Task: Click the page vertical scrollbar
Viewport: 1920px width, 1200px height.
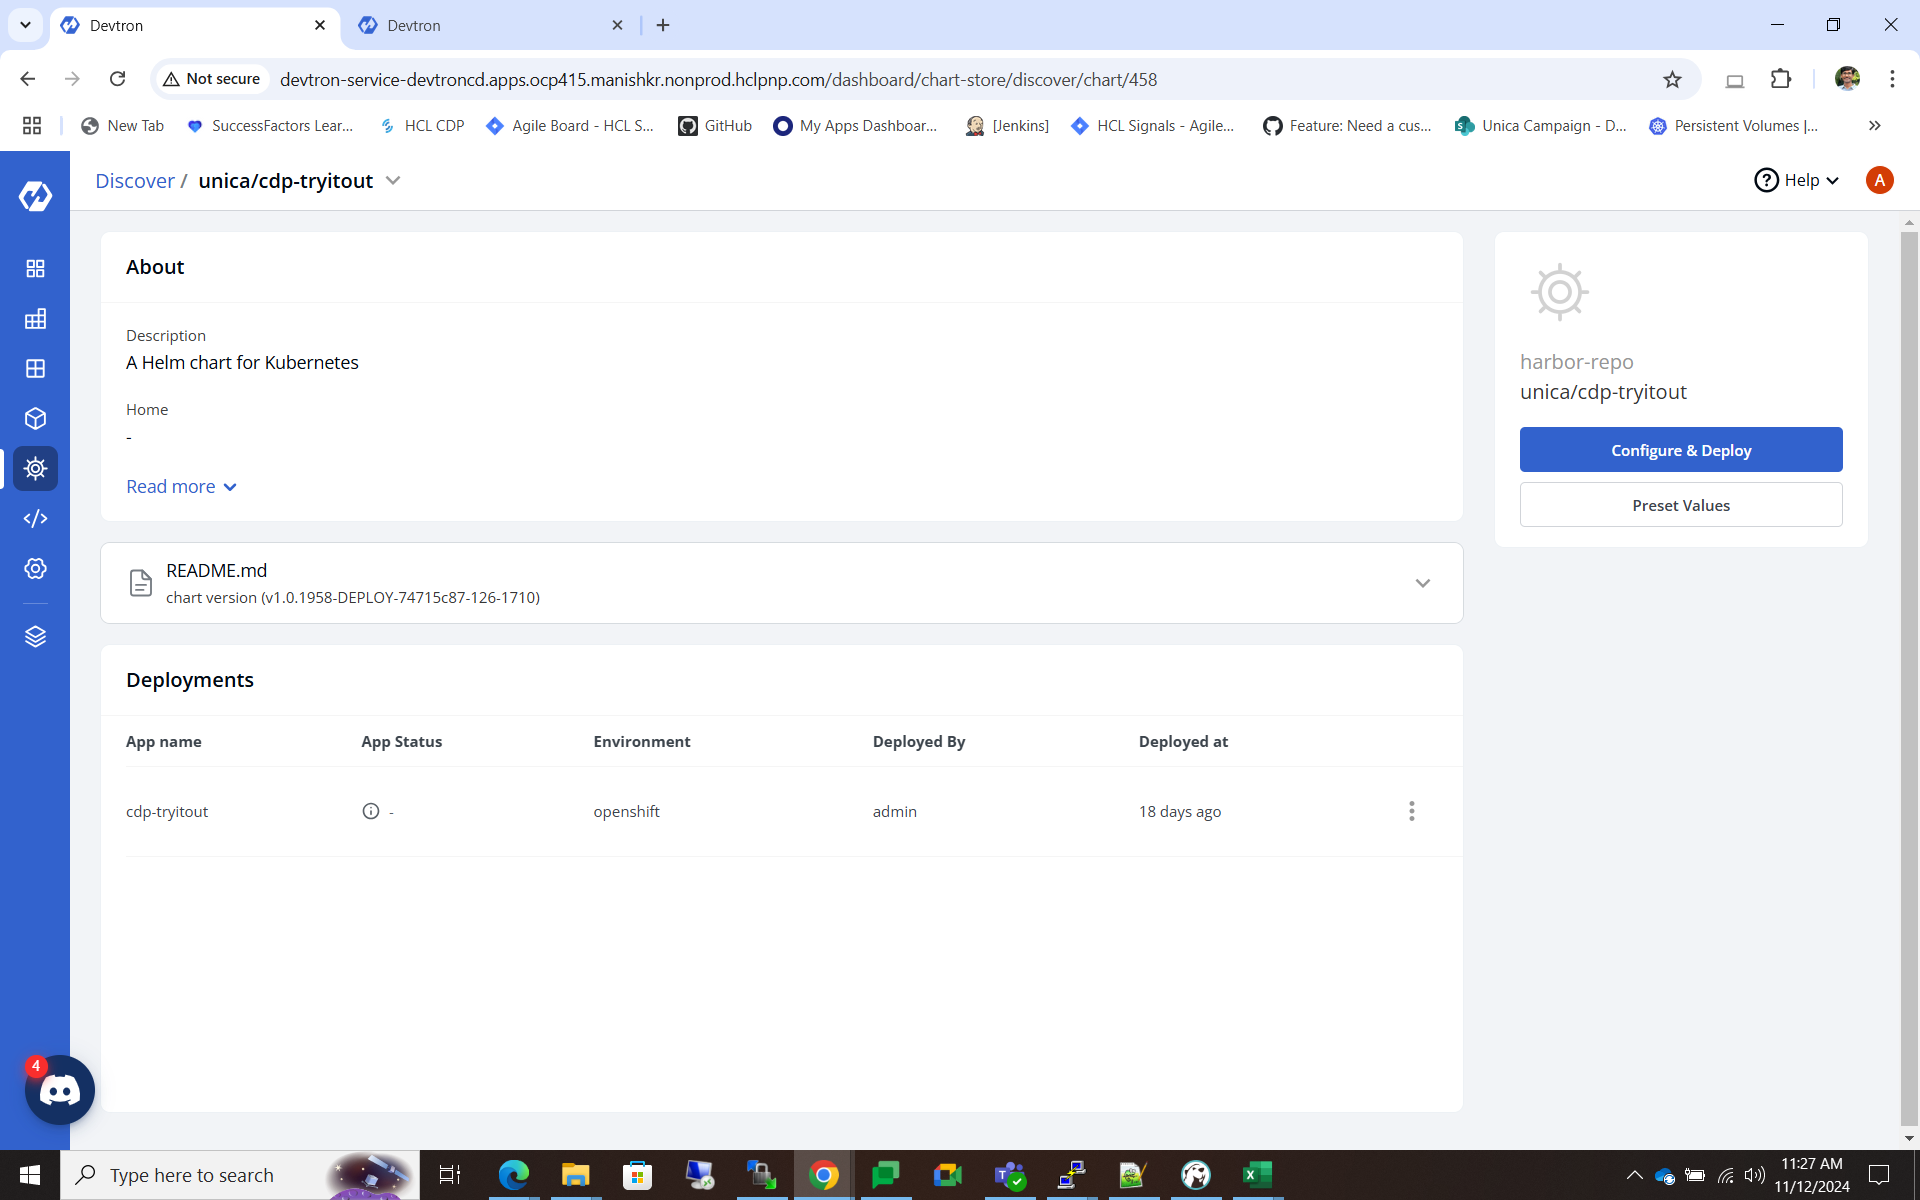Action: point(1908,680)
